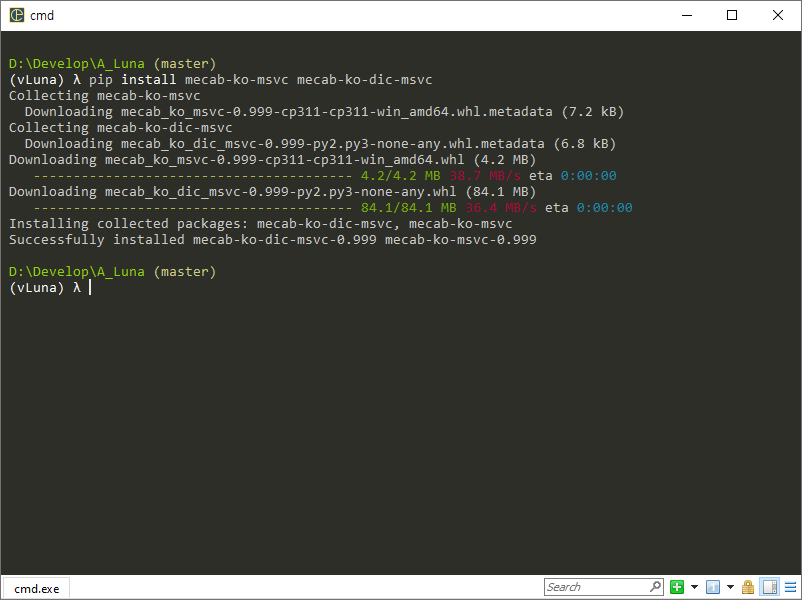This screenshot has width=802, height=600.
Task: Expand the console list dropdown arrow
Action: click(730, 587)
